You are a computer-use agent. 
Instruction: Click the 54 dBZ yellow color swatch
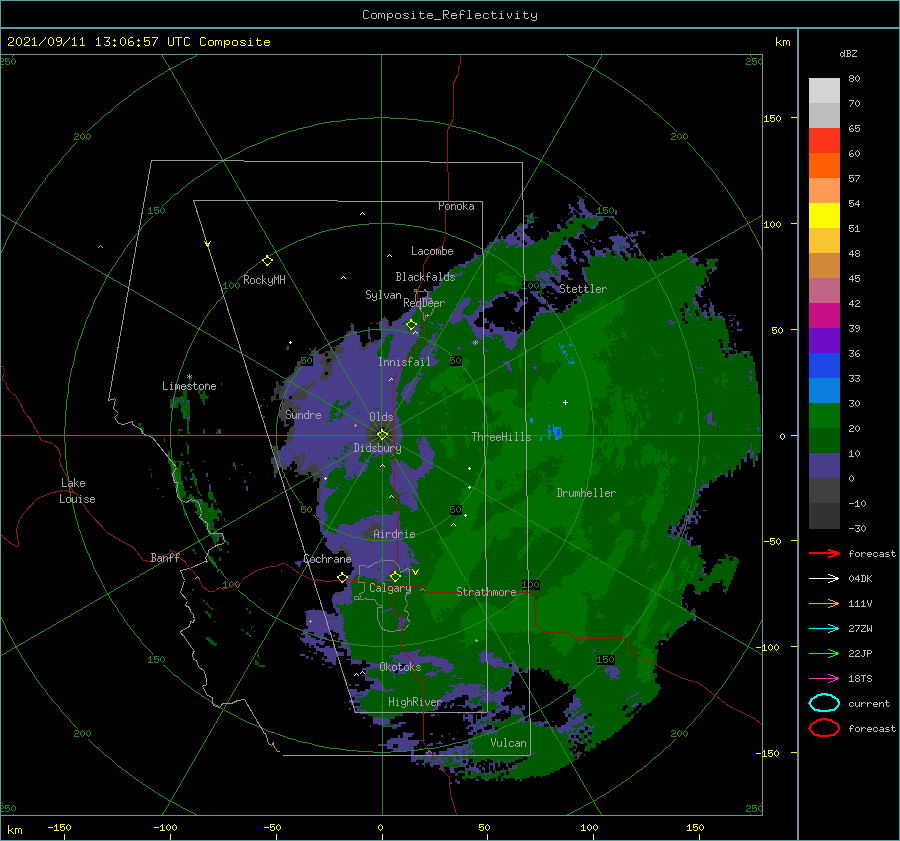[824, 215]
